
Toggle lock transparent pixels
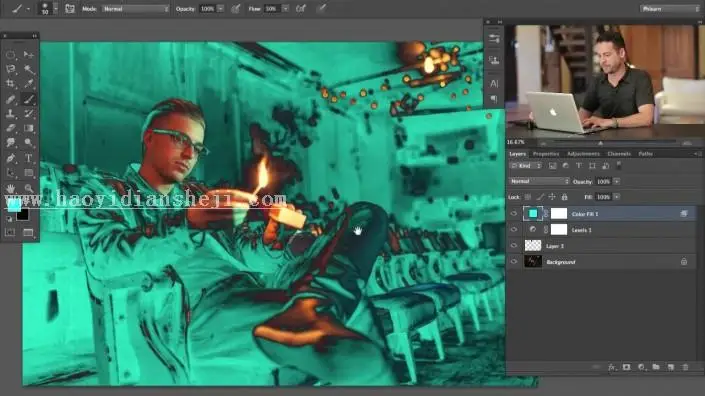(x=528, y=197)
